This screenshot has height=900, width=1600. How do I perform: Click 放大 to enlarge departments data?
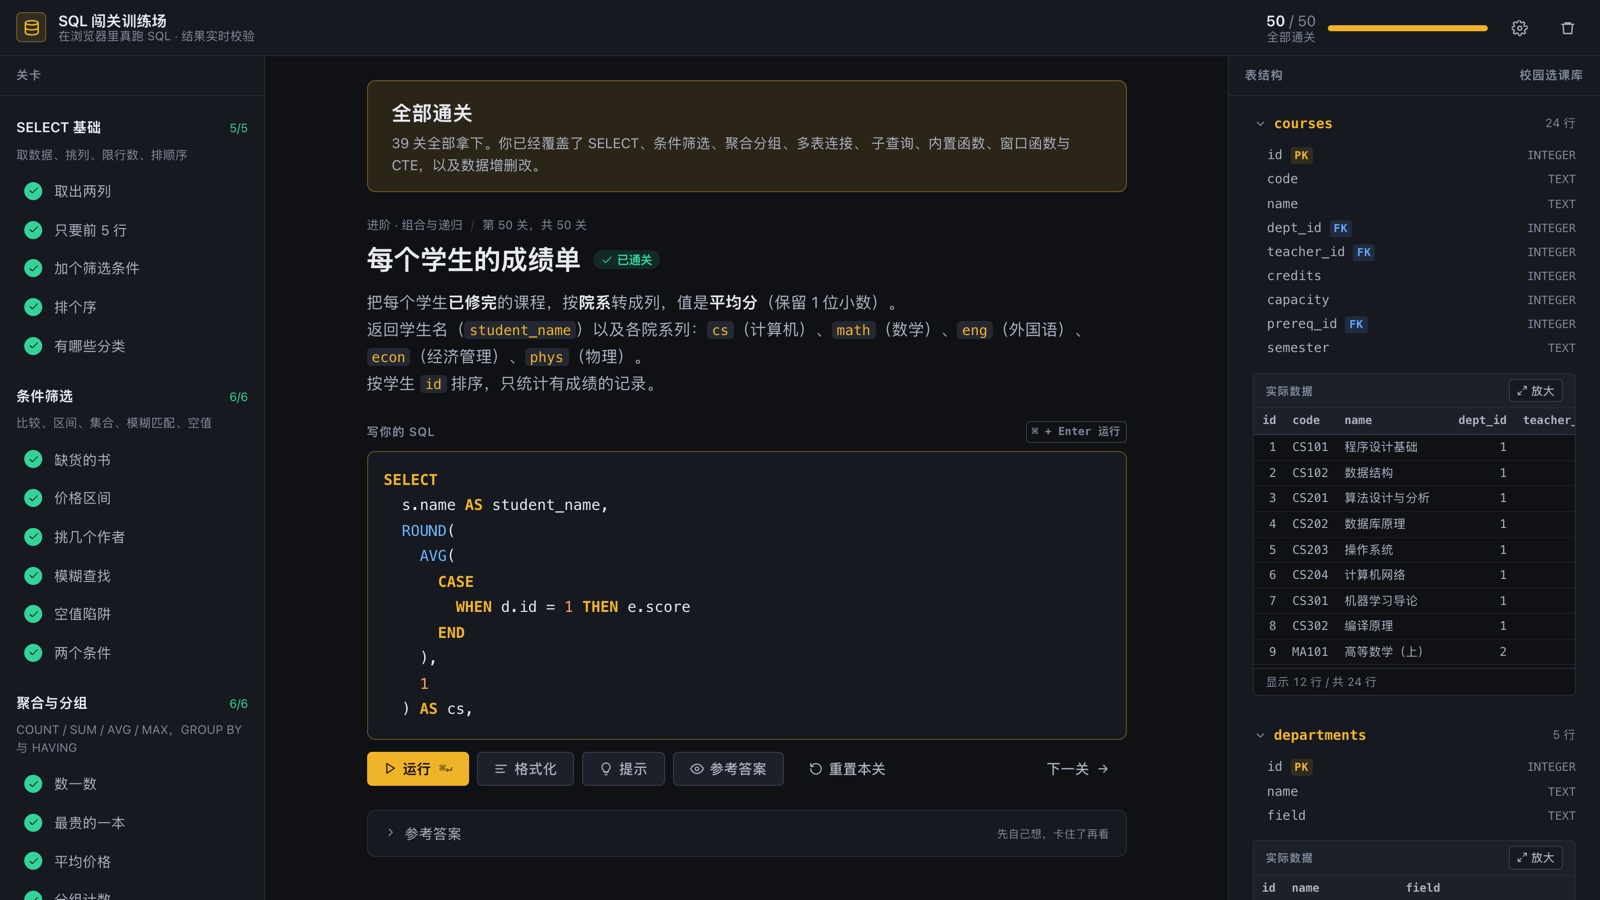point(1535,858)
